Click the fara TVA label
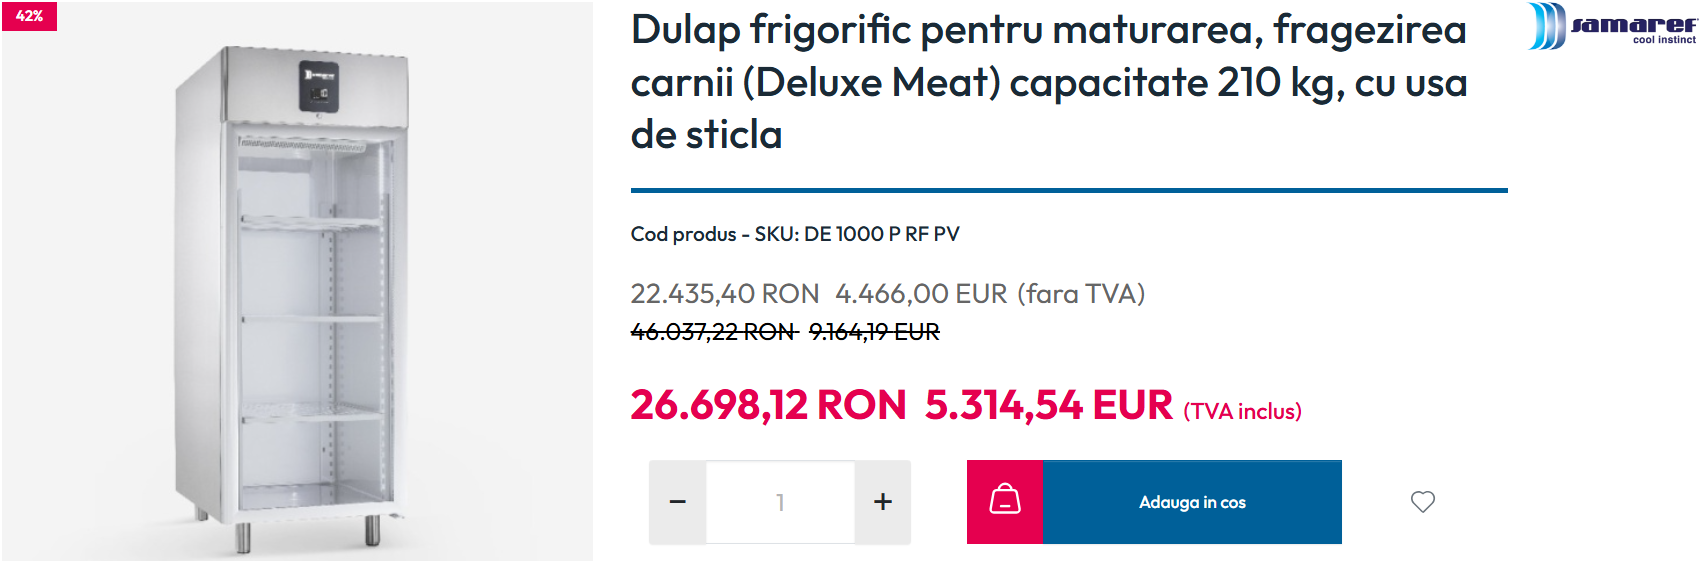 point(1081,294)
